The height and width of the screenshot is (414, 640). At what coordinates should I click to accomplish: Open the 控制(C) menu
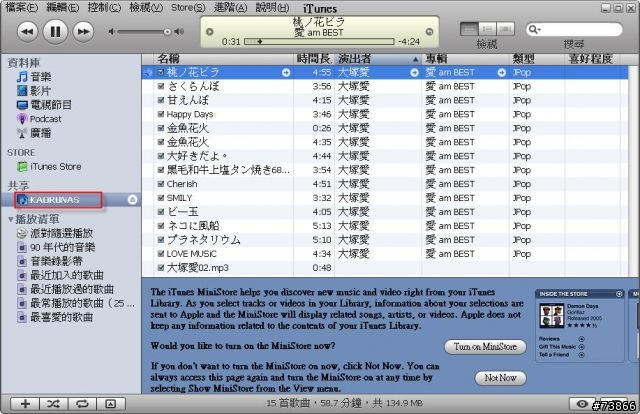tap(104, 7)
